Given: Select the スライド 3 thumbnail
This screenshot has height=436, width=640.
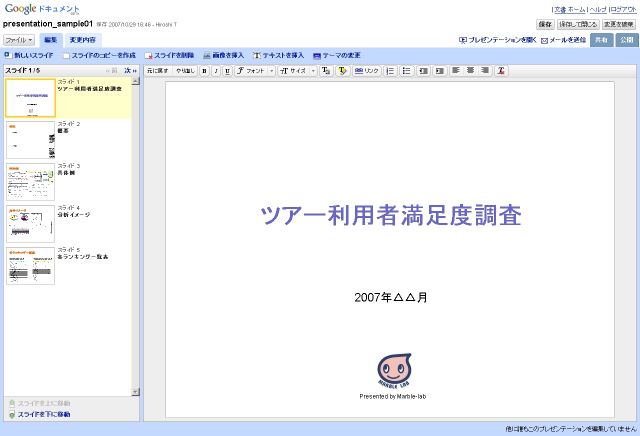Looking at the screenshot, I should (x=30, y=182).
